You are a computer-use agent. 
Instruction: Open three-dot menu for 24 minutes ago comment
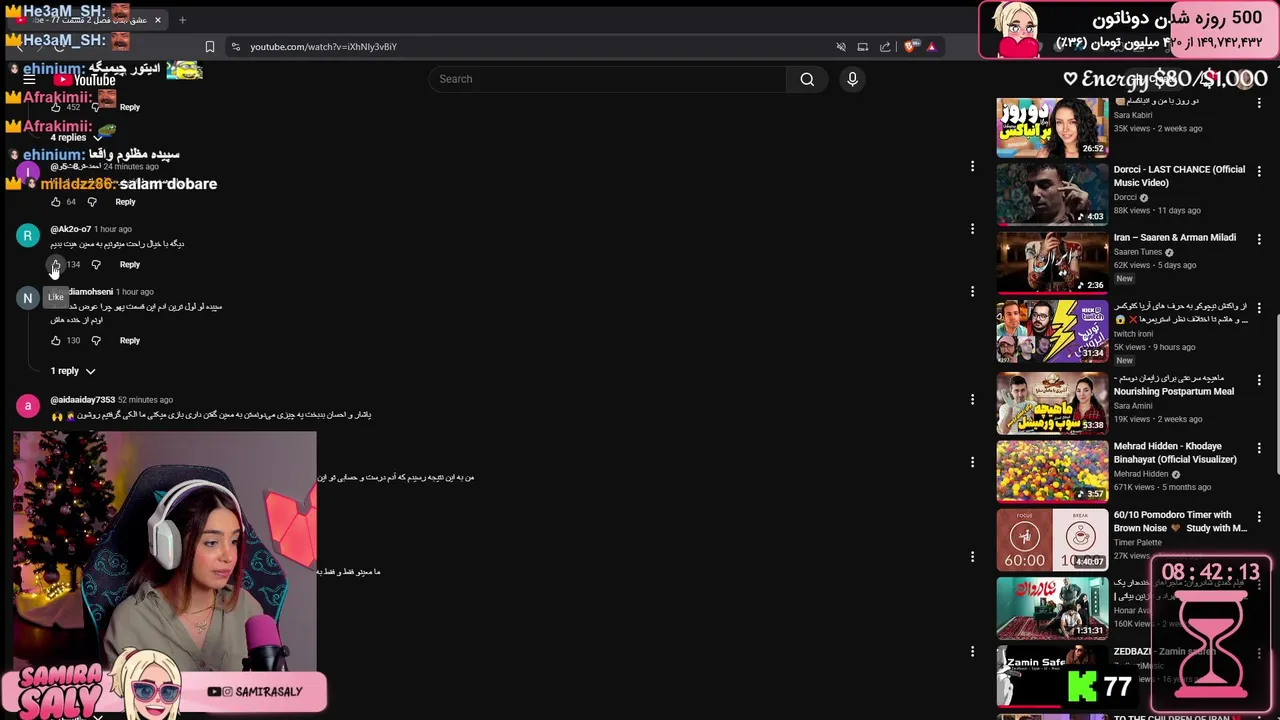tap(972, 167)
